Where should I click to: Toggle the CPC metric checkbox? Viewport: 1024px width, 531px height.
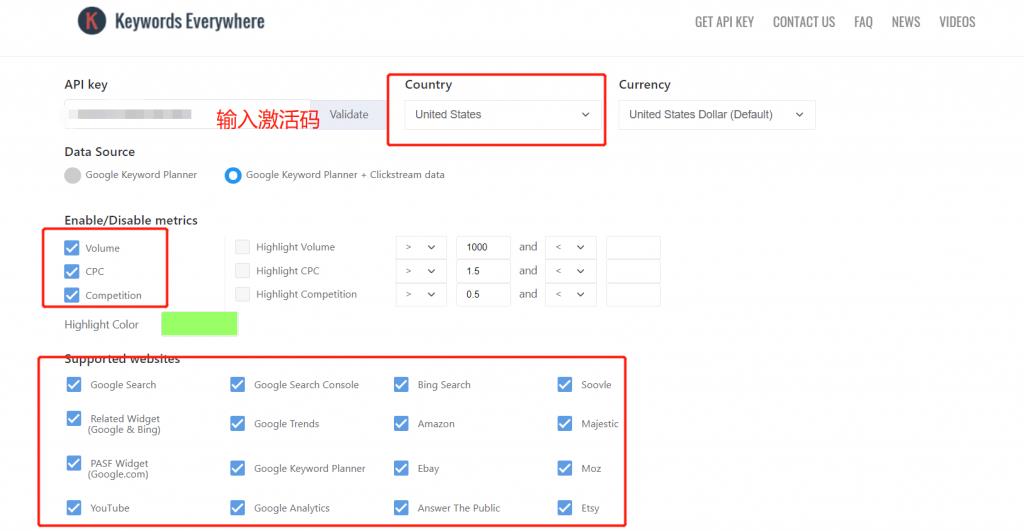(x=72, y=271)
